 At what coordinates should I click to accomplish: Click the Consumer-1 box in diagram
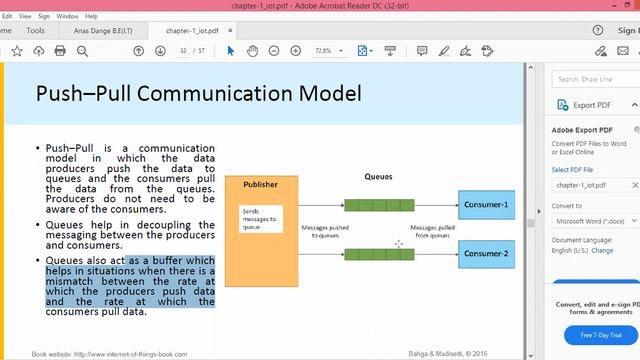486,205
